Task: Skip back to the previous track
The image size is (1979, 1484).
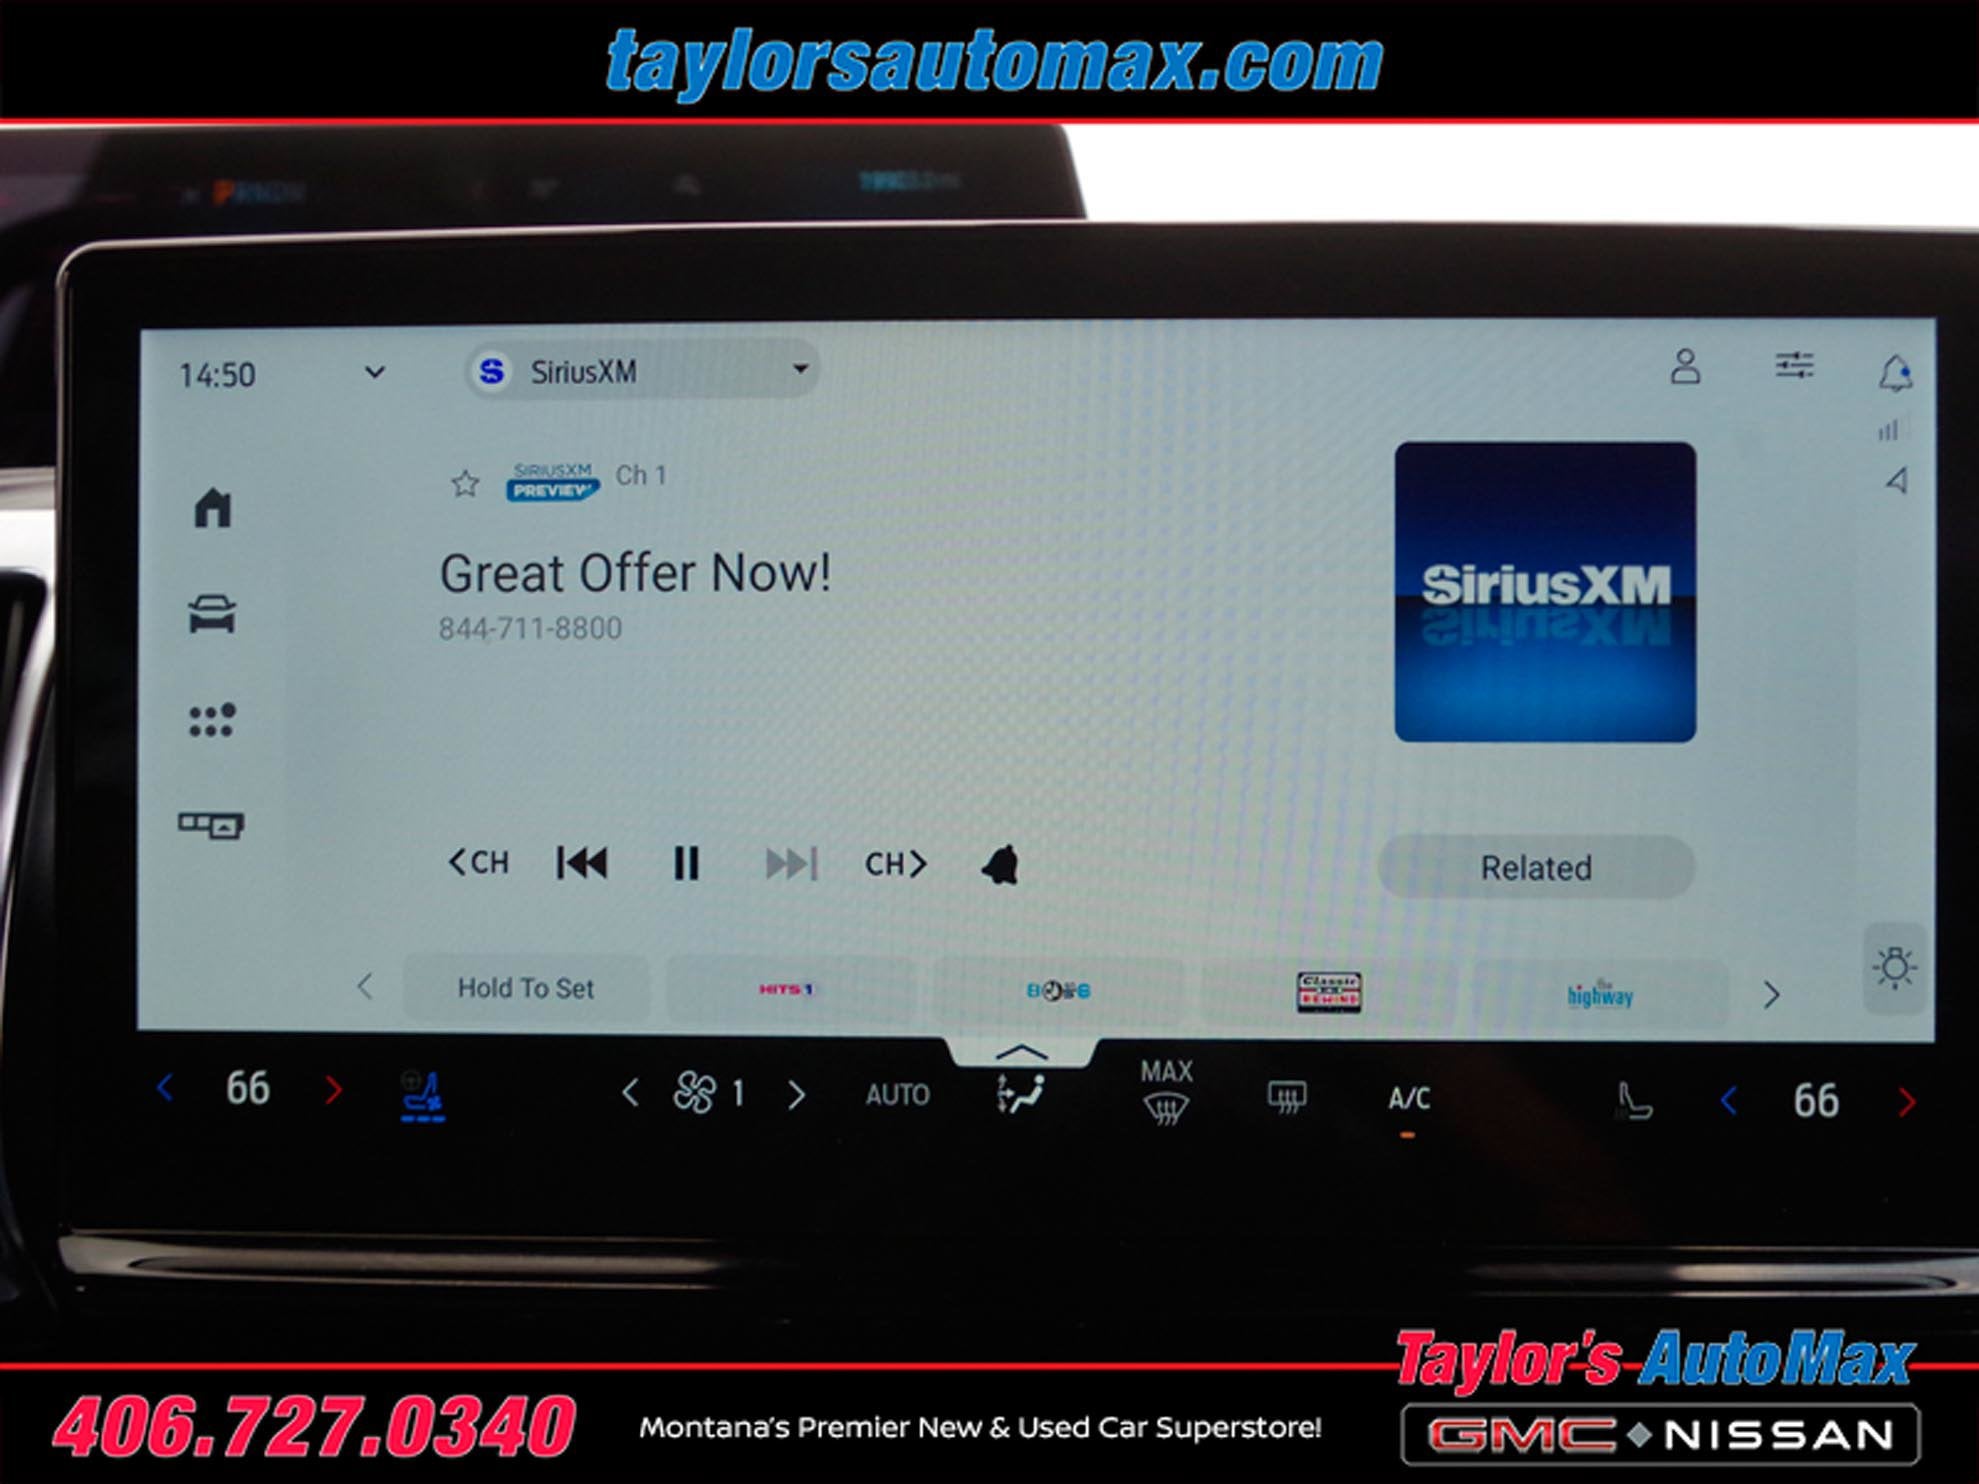Action: tap(582, 863)
